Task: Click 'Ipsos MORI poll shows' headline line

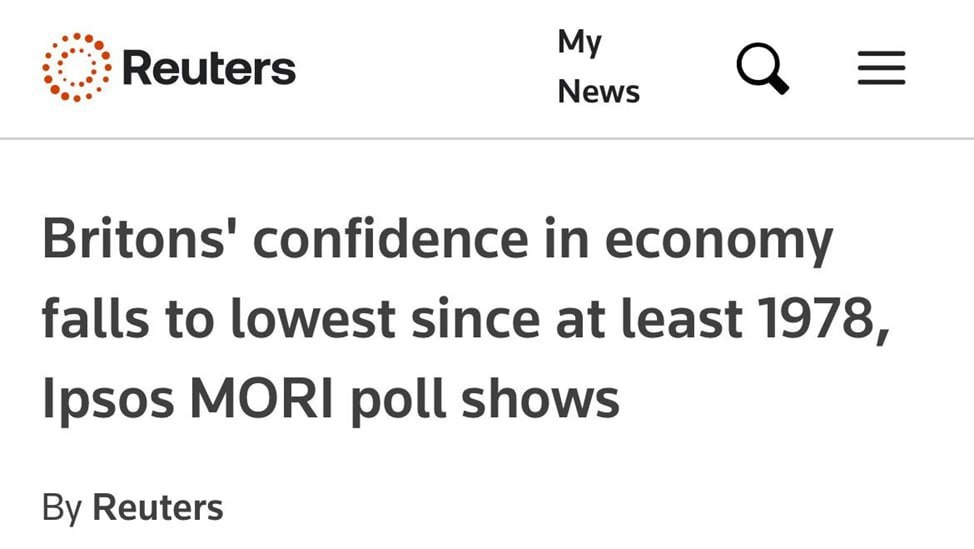Action: [330, 399]
